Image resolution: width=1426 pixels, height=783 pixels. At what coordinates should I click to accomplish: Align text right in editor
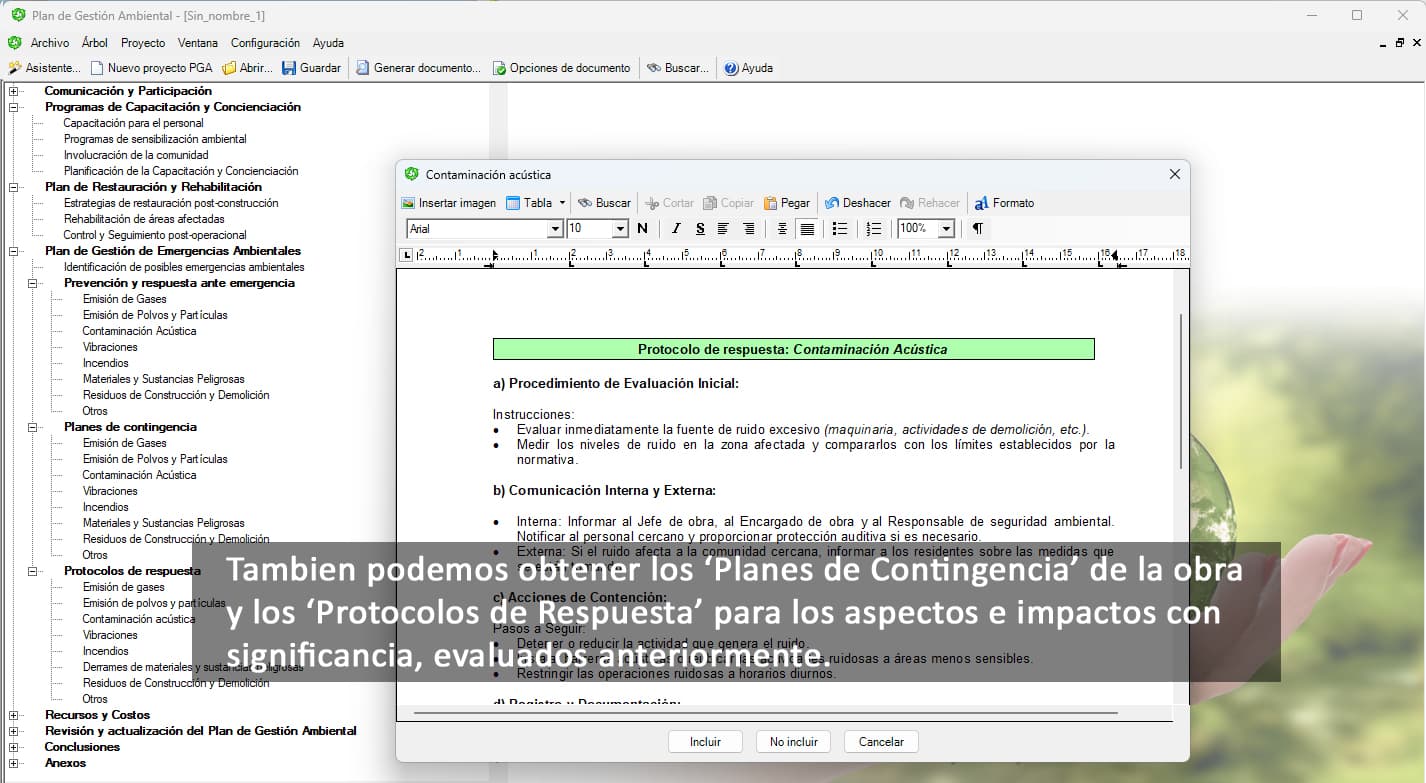[748, 229]
